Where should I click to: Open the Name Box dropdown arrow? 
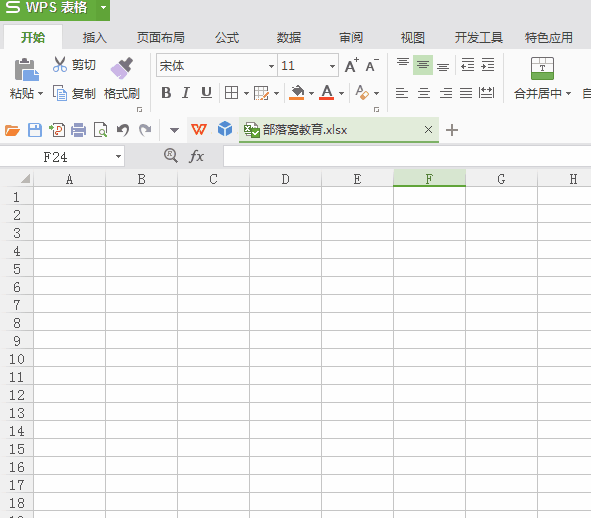118,156
